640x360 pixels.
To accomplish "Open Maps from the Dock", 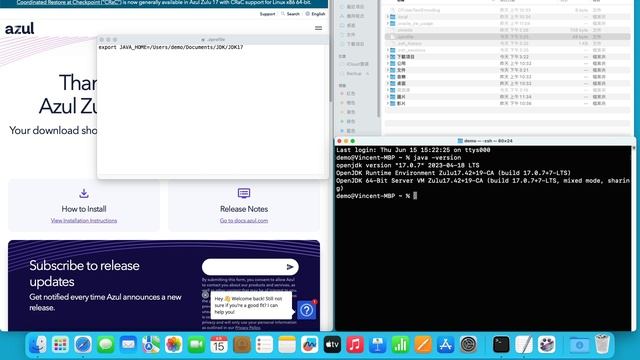I will tap(151, 345).
